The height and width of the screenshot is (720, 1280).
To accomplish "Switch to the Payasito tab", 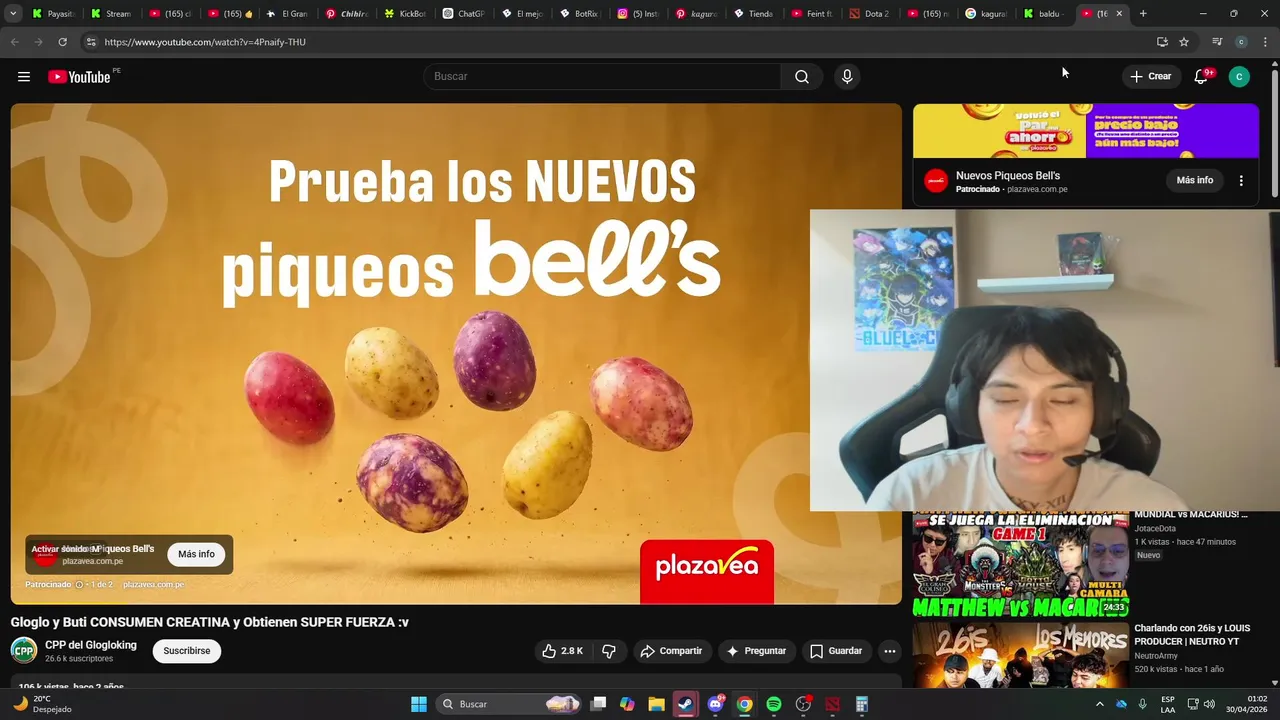I will pyautogui.click(x=53, y=14).
